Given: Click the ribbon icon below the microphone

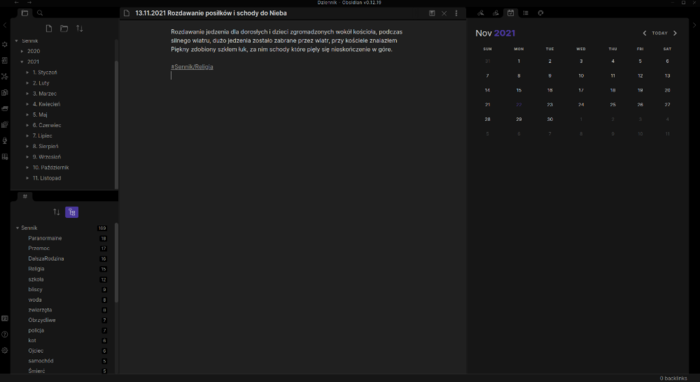Looking at the screenshot, I should point(5,157).
